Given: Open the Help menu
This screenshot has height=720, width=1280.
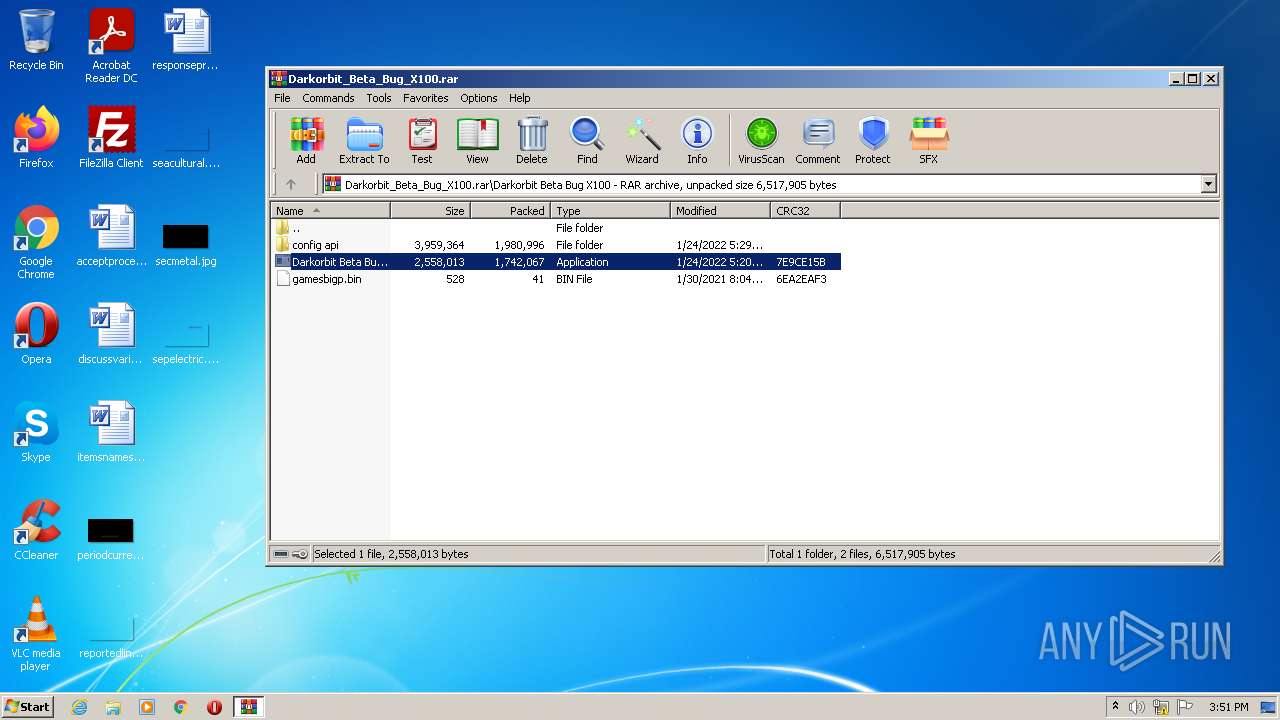Looking at the screenshot, I should [519, 98].
